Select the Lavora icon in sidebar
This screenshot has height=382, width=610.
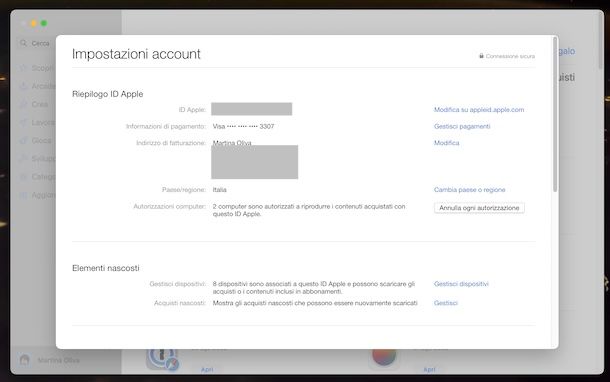(x=24, y=123)
